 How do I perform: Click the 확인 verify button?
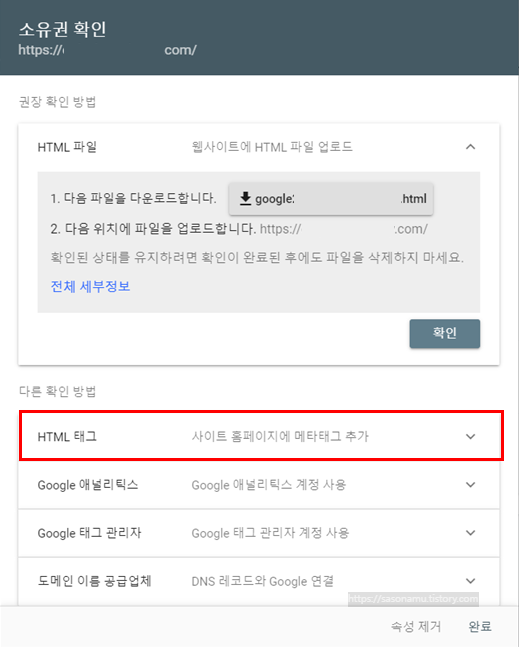(x=445, y=333)
